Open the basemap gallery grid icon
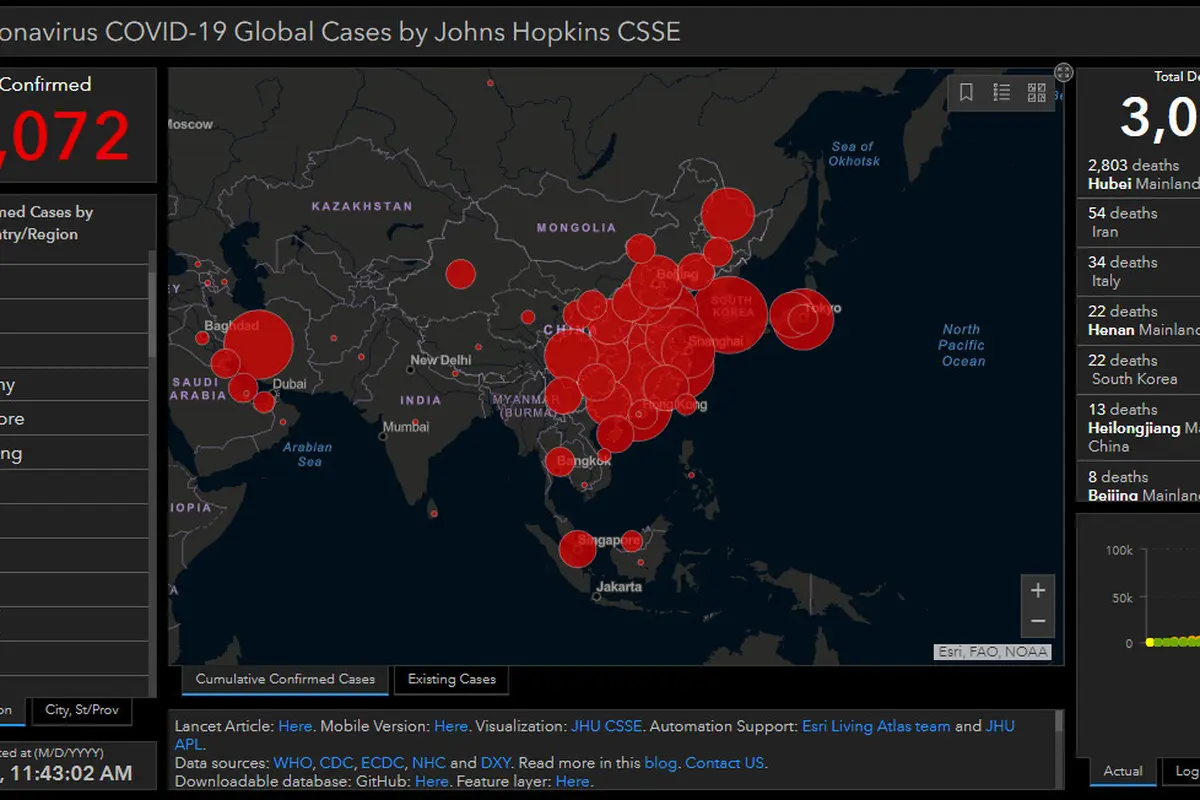Viewport: 1200px width, 800px height. pos(1036,92)
